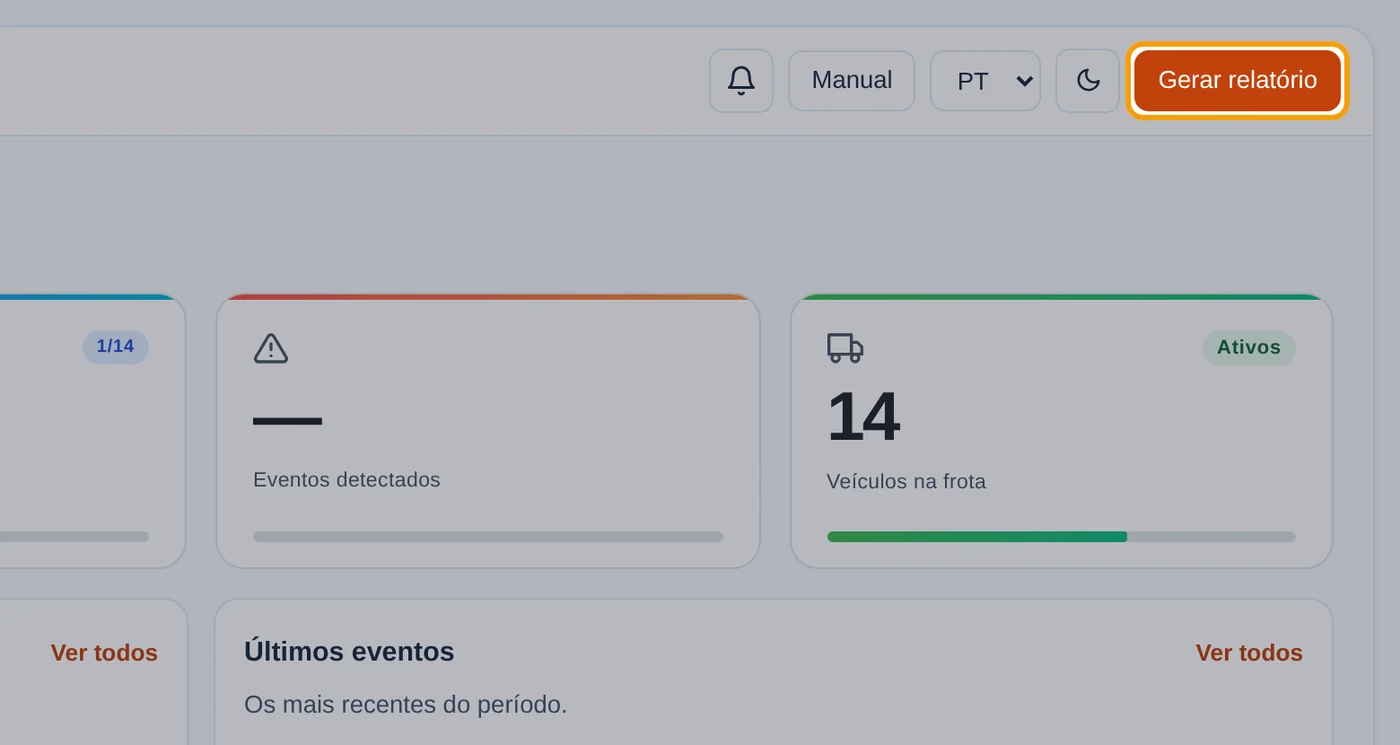Click Ver todos link in left panel

pyautogui.click(x=104, y=653)
